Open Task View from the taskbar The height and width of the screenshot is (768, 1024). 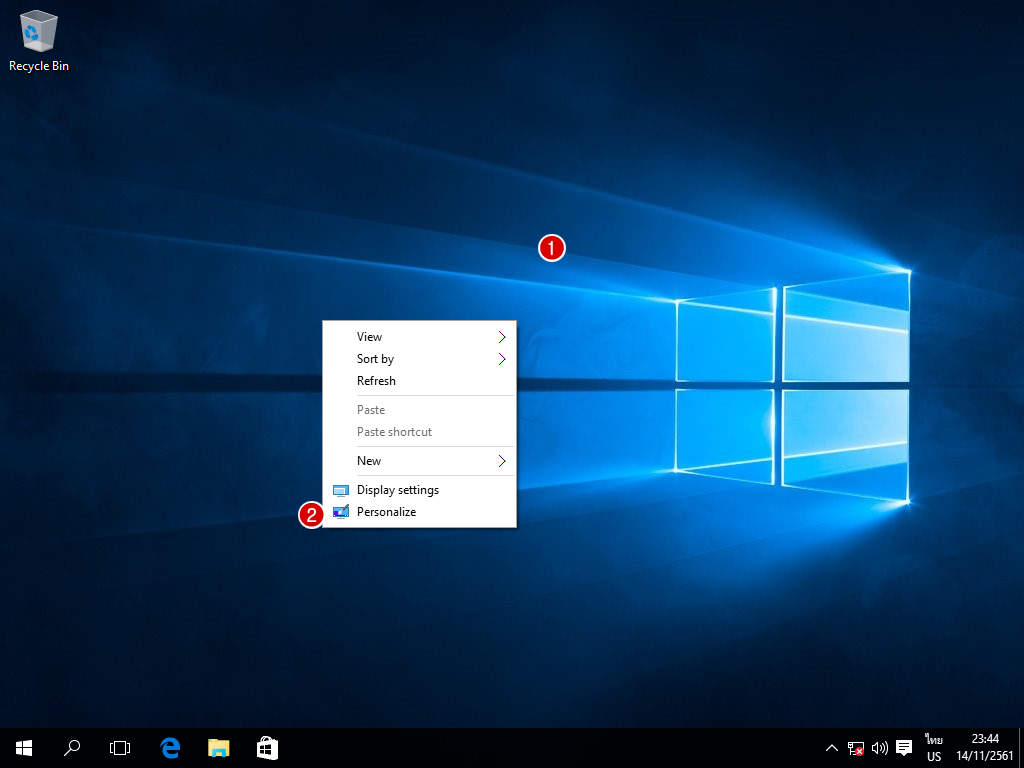point(120,747)
